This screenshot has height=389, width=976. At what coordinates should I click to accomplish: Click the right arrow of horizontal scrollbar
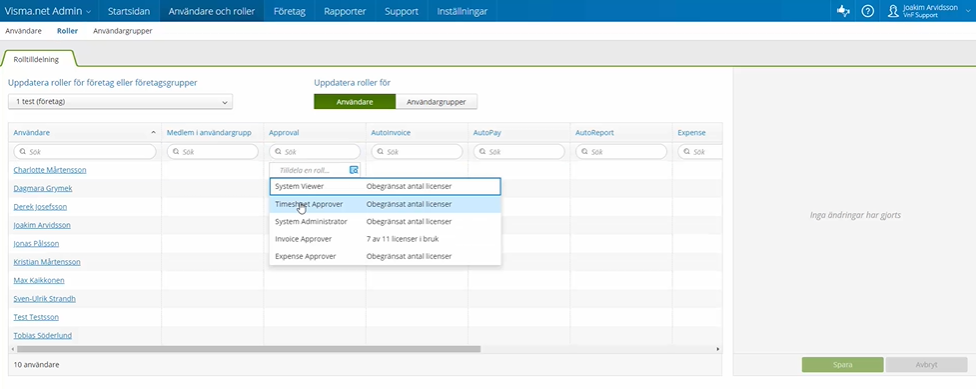click(718, 349)
